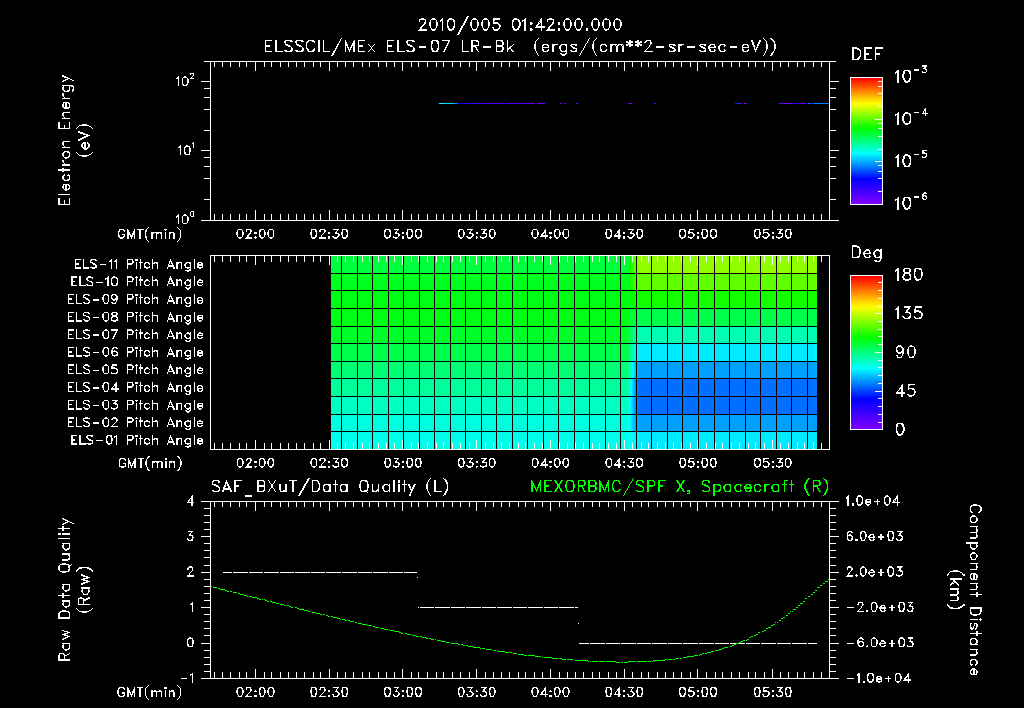Click the ELS-06 Pitch Angle row label
Viewport: 1024px width, 708px height.
pos(135,353)
